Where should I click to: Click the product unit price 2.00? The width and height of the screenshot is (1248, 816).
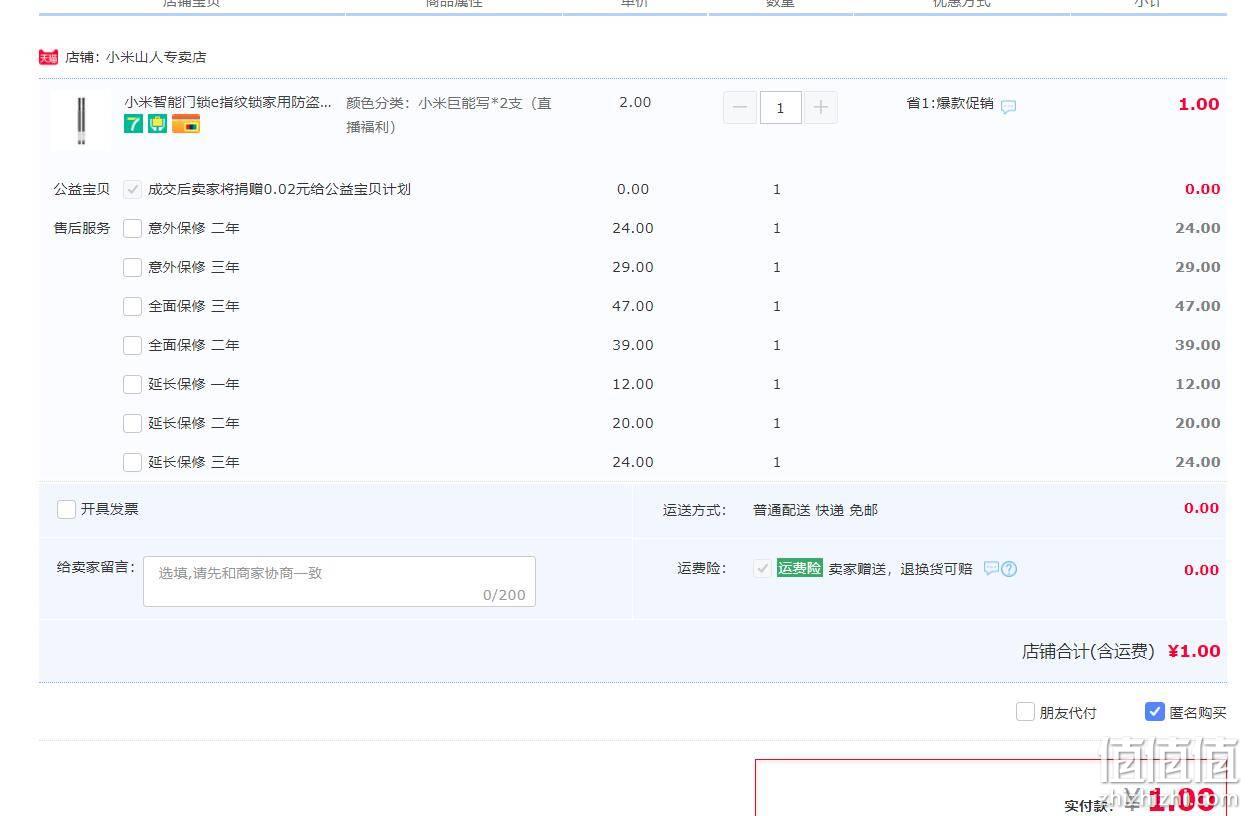pyautogui.click(x=635, y=102)
